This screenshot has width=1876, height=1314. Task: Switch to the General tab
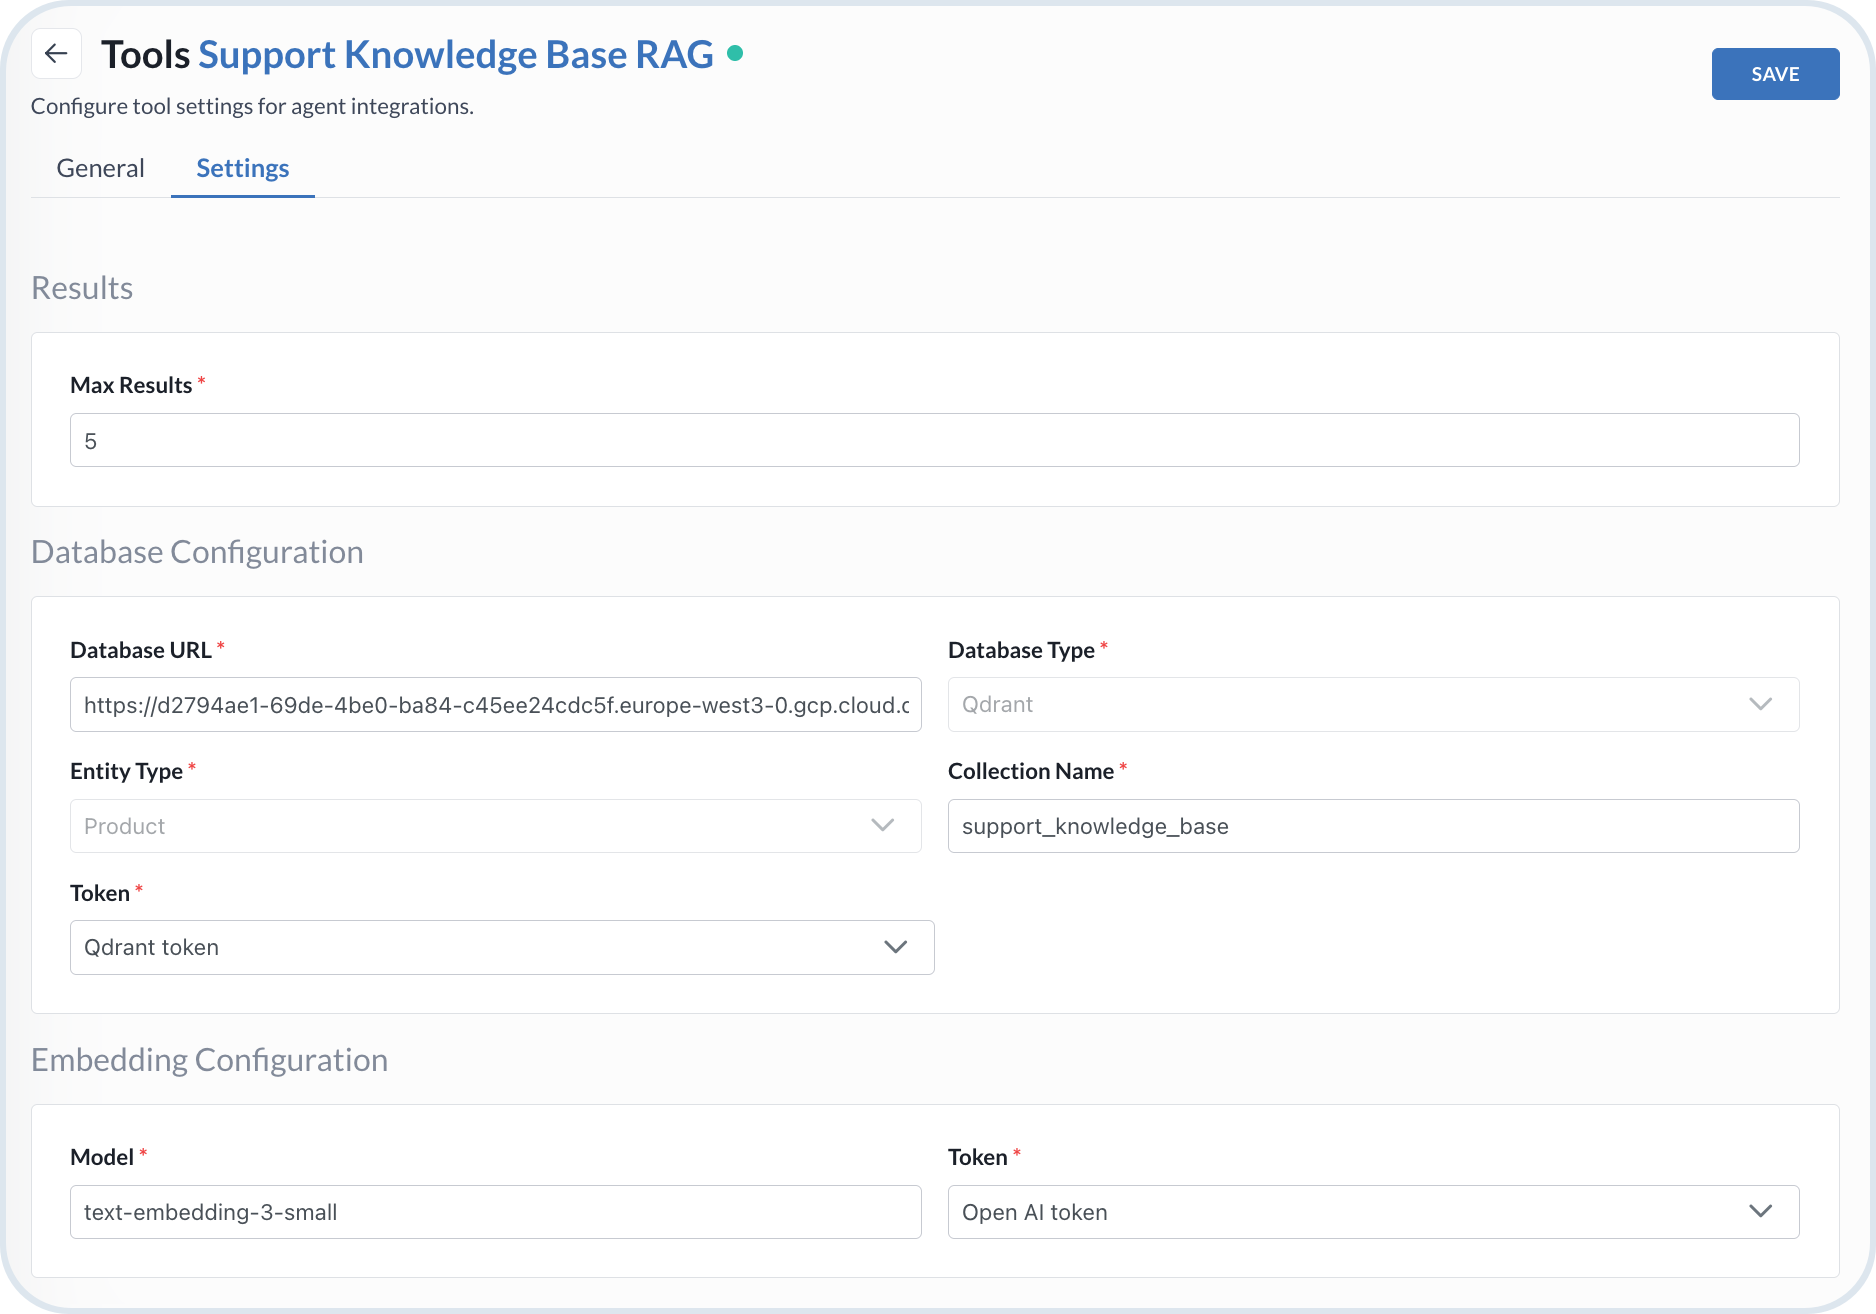coord(100,168)
